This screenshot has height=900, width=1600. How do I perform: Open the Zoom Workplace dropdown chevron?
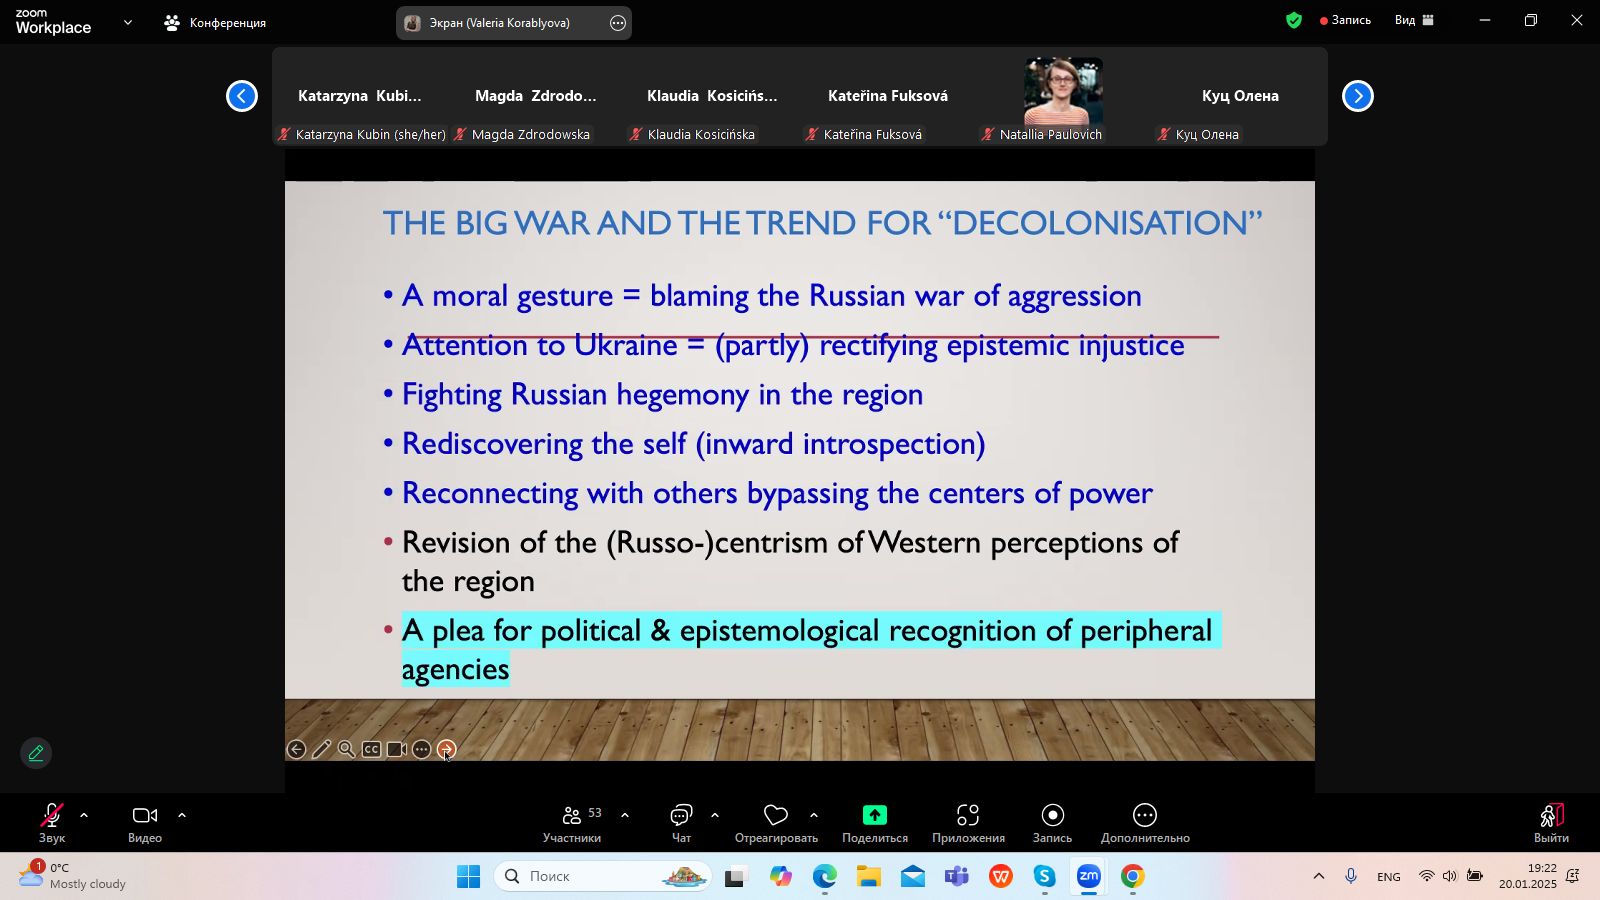tap(128, 22)
